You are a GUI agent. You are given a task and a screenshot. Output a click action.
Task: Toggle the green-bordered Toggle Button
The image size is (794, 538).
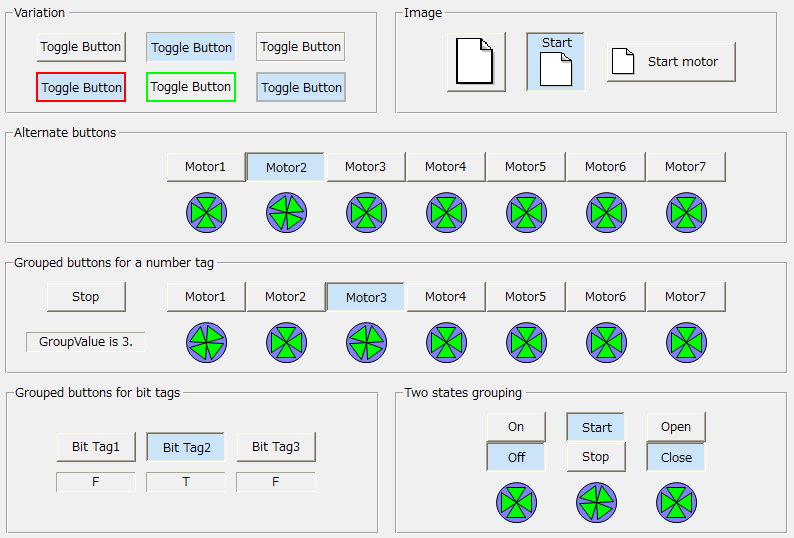(191, 87)
